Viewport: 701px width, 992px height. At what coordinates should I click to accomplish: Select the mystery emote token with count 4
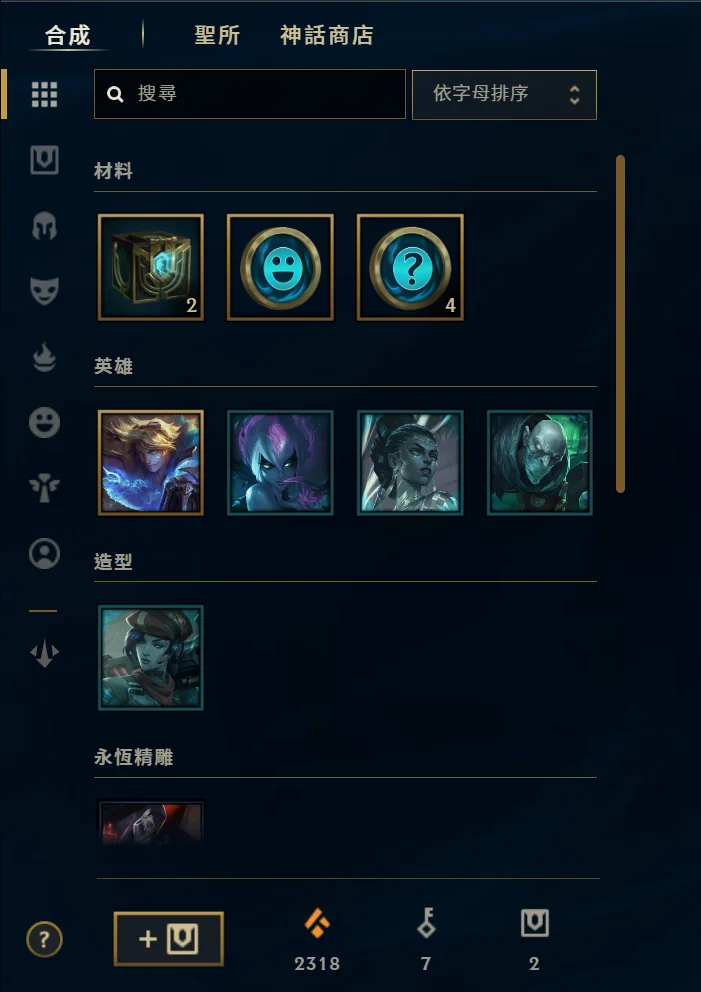[410, 267]
